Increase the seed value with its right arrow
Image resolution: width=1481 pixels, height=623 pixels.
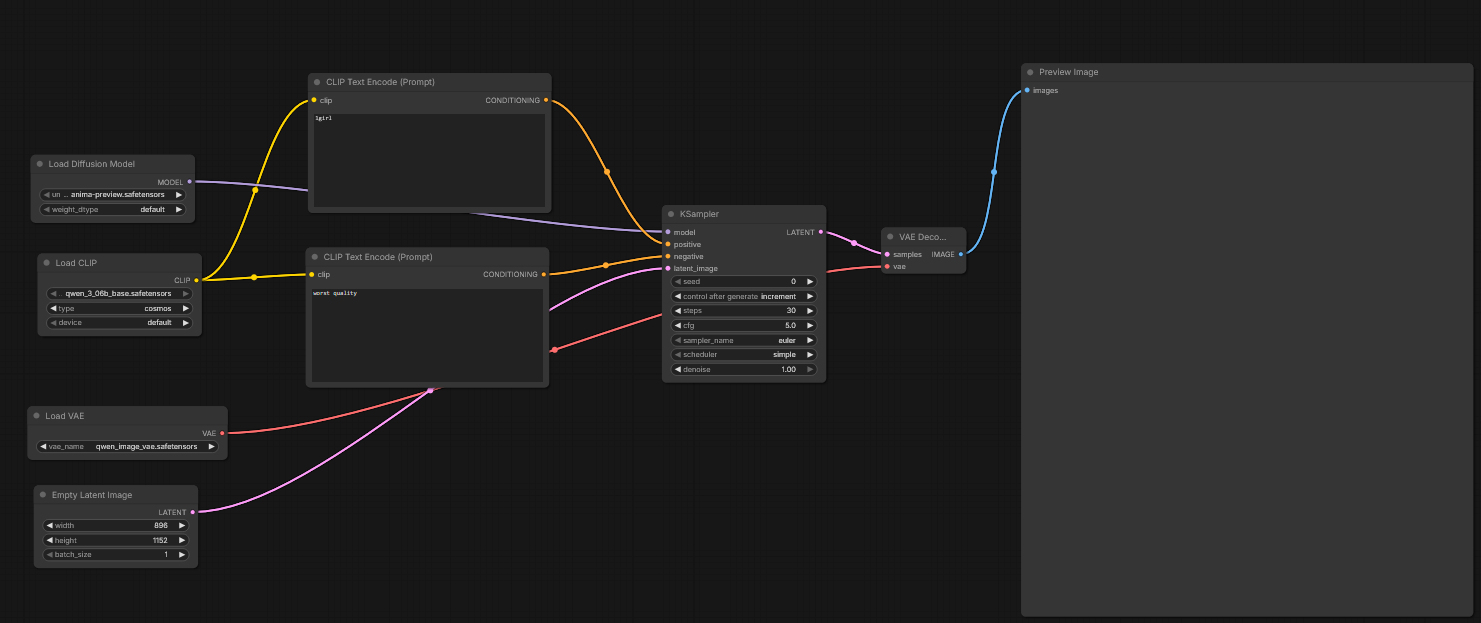point(810,282)
